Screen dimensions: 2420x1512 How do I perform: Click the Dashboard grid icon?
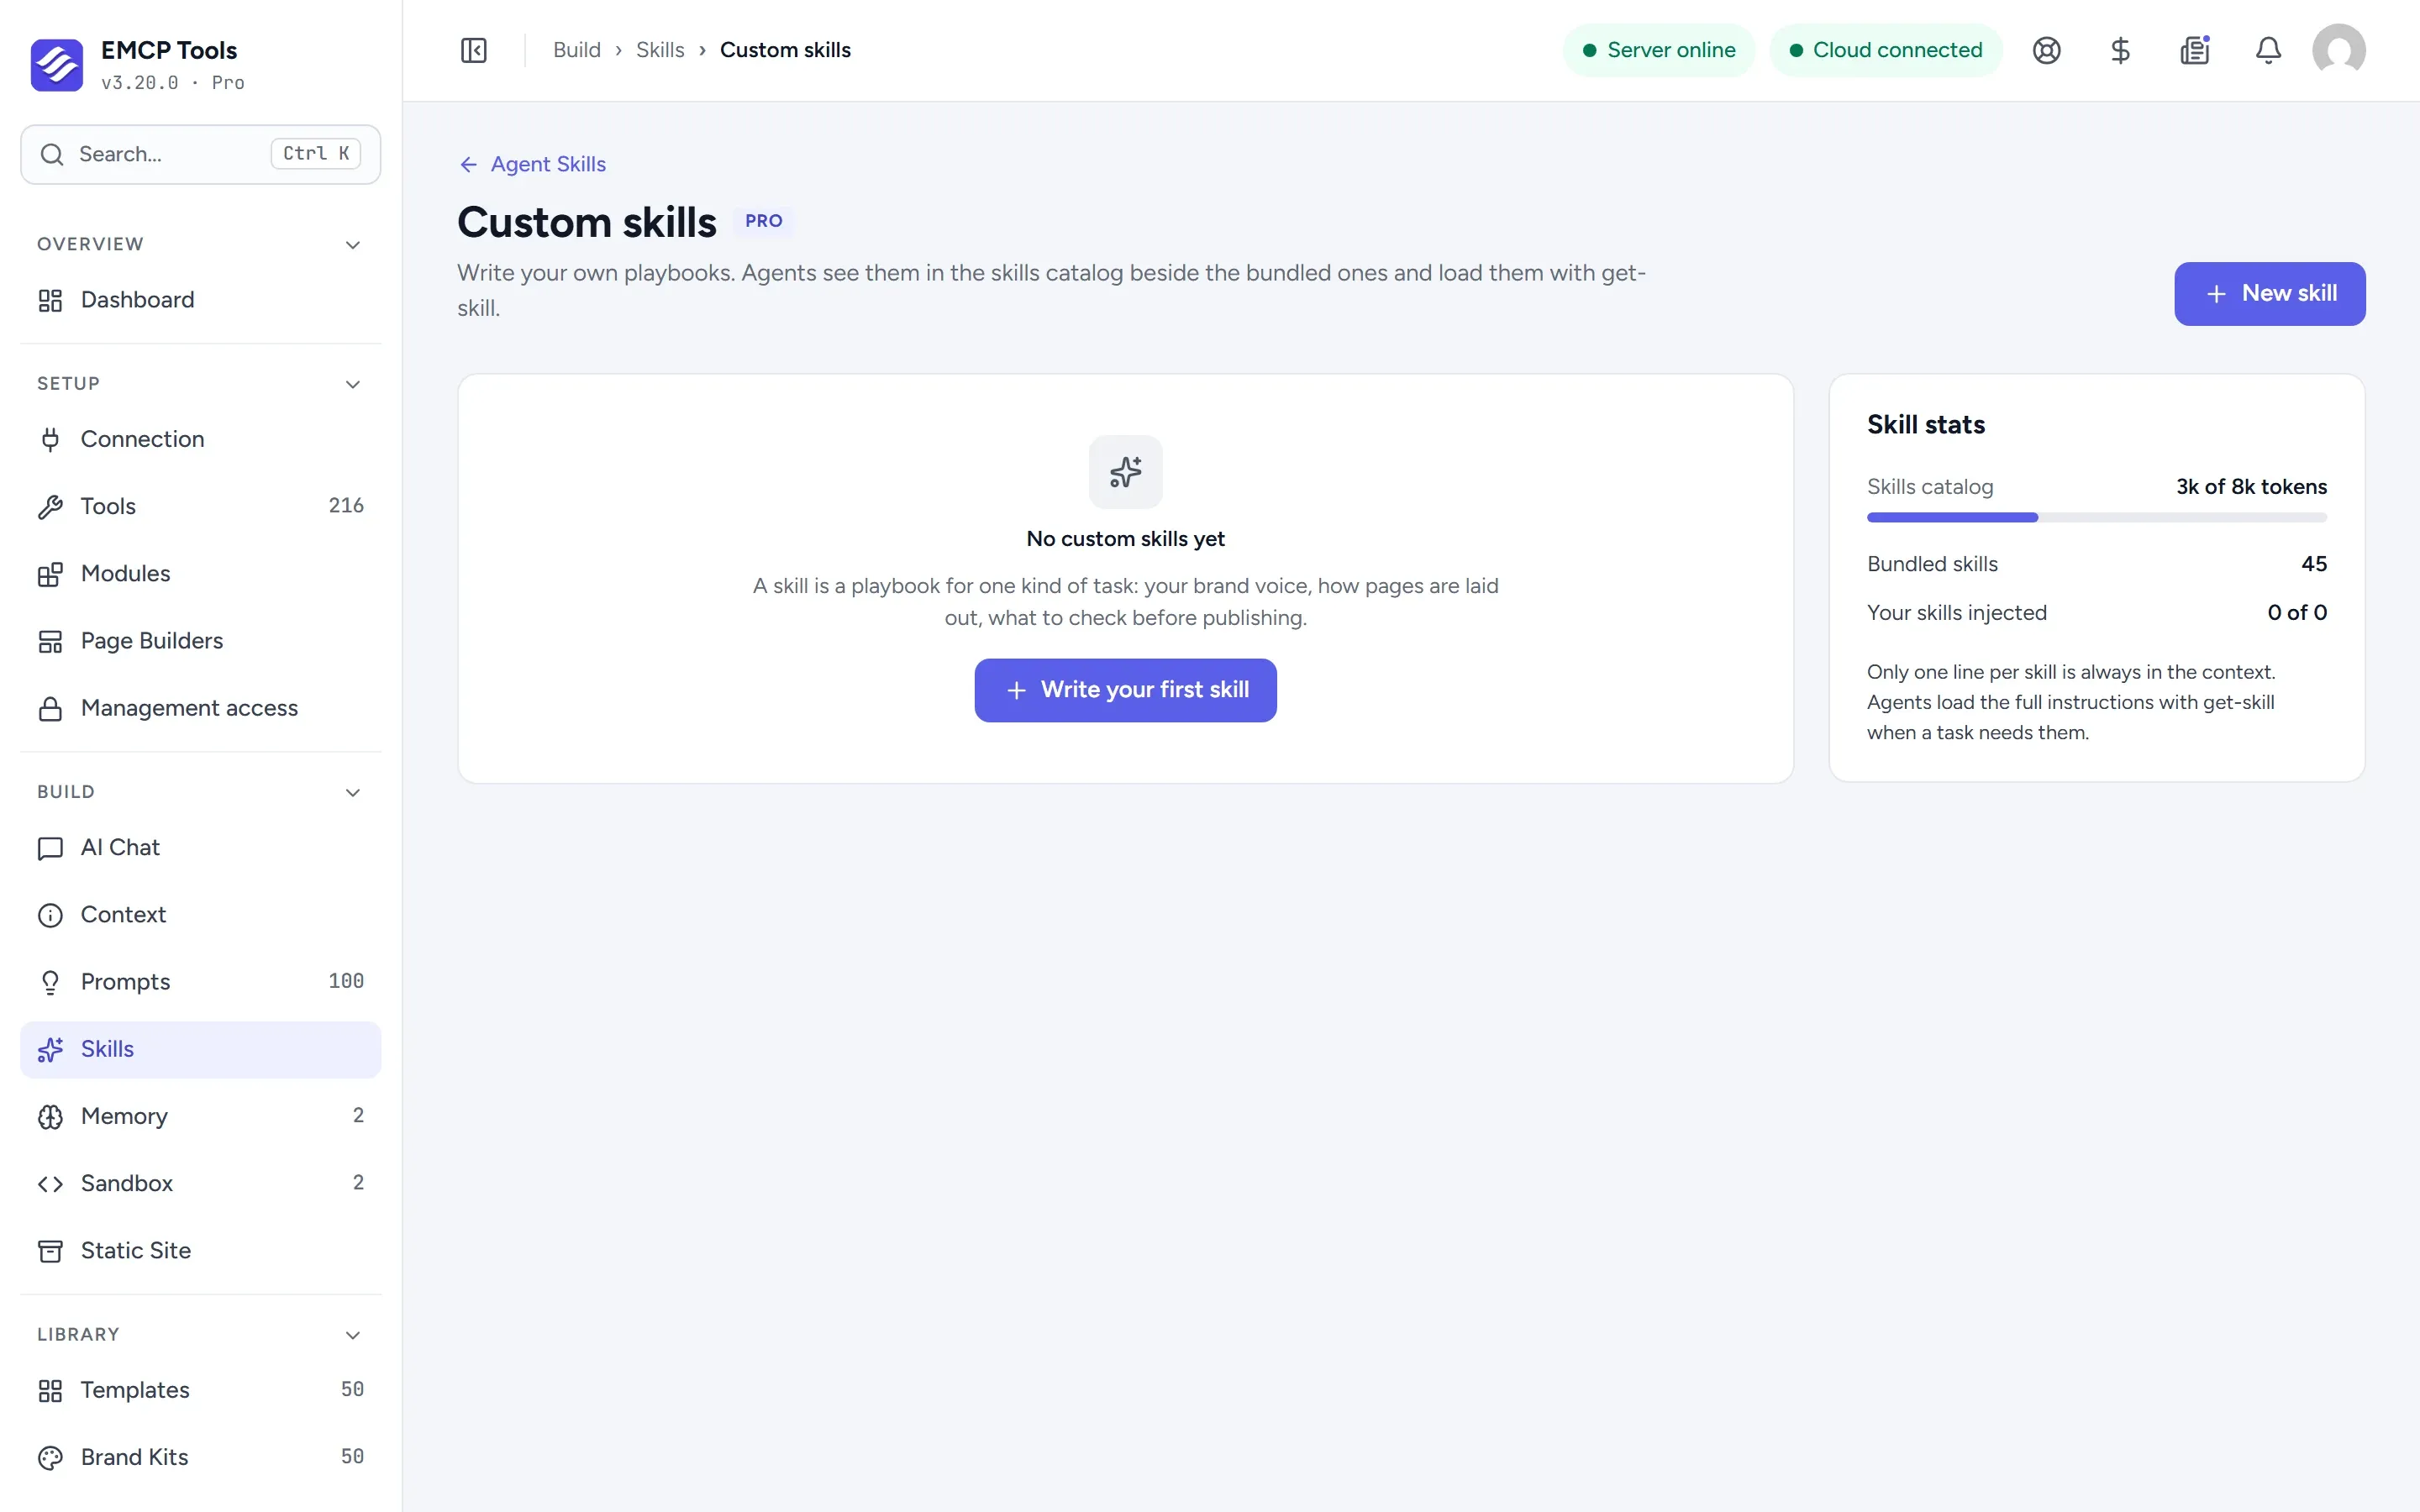click(50, 300)
